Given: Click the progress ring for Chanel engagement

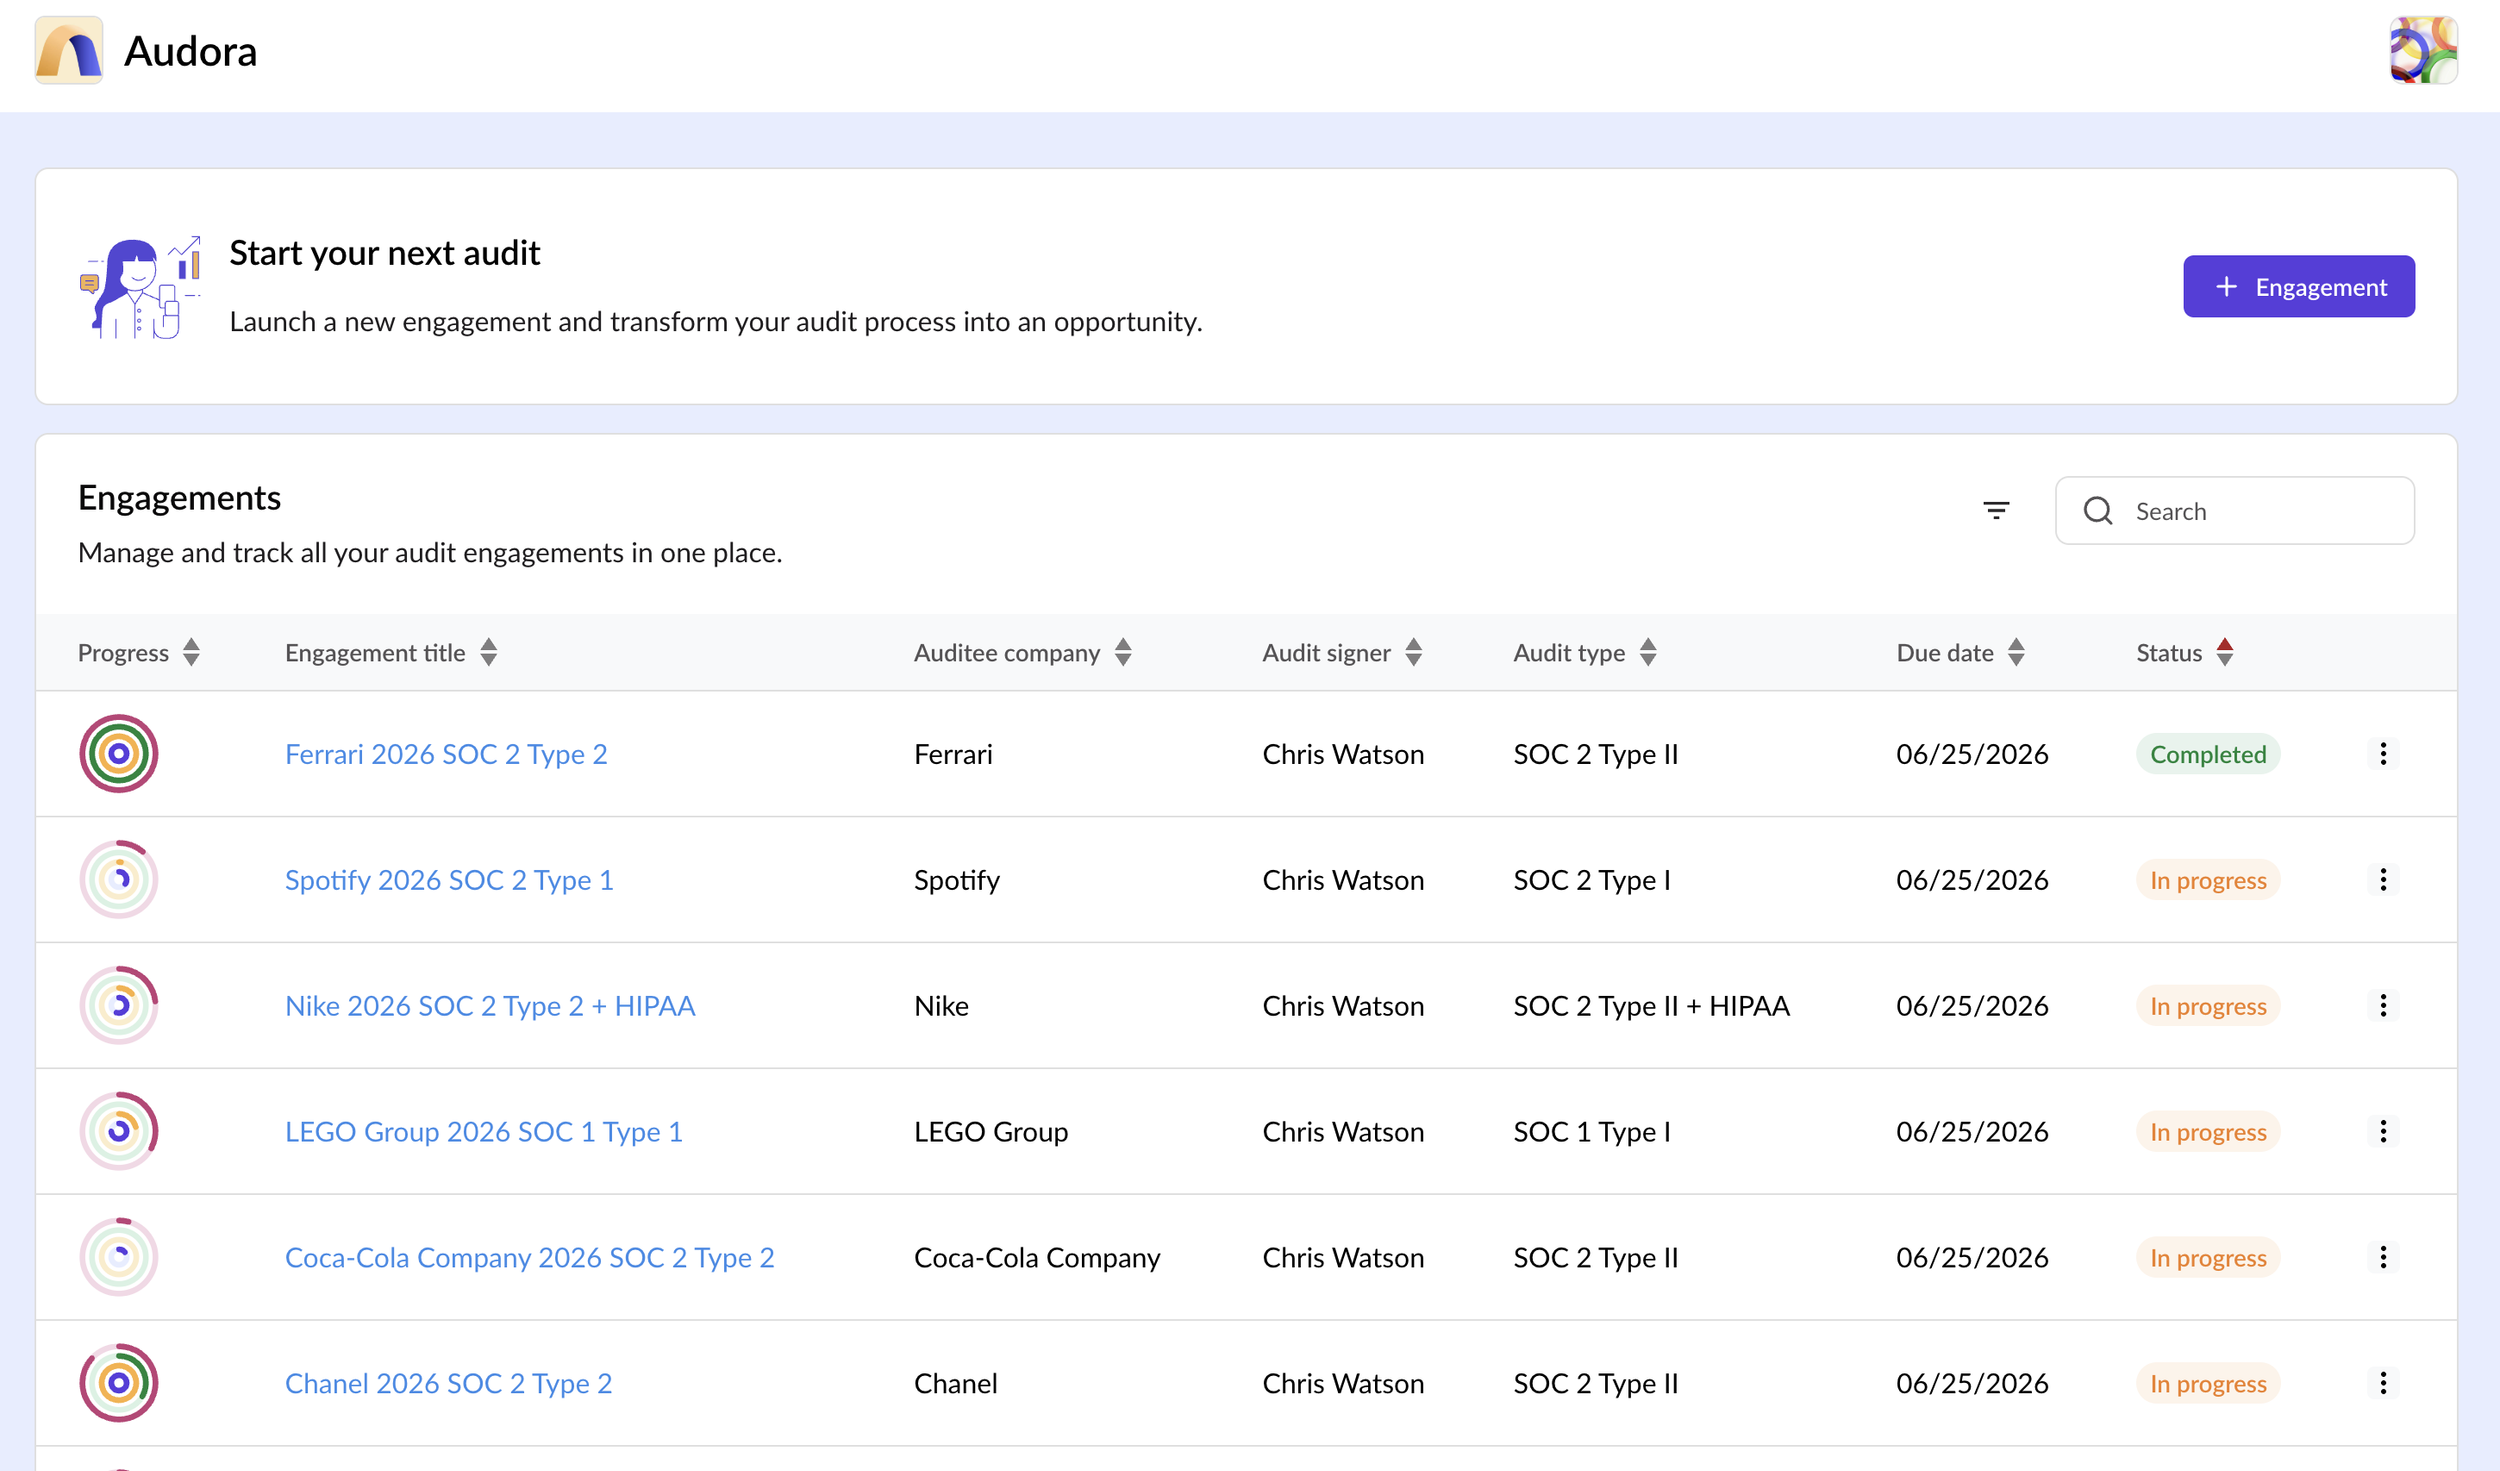Looking at the screenshot, I should click(118, 1383).
